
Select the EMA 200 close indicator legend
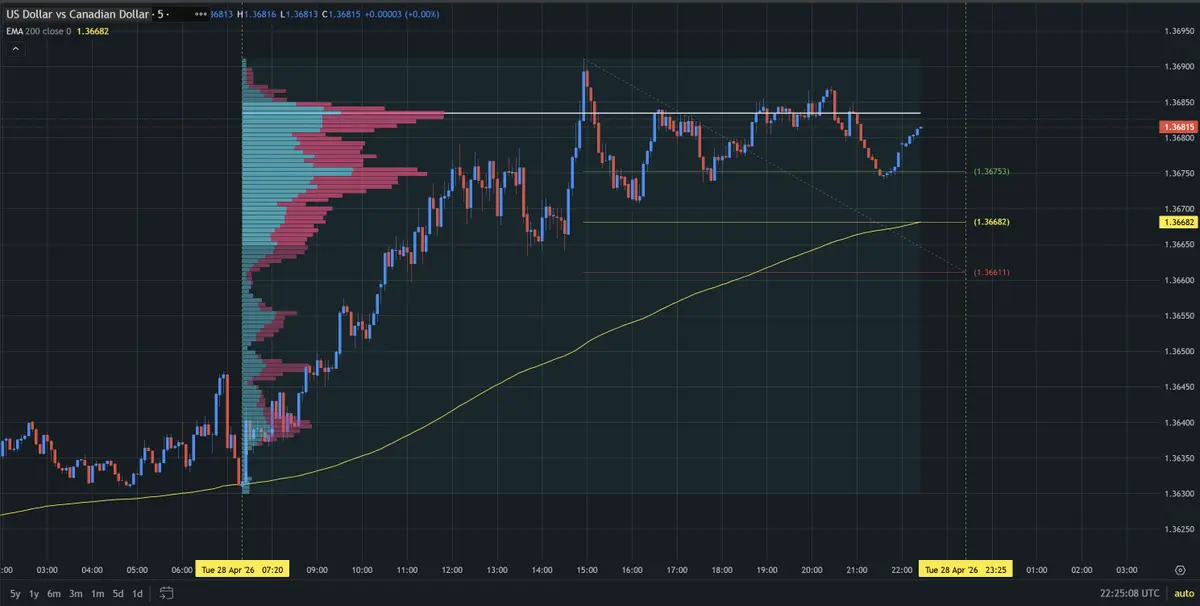point(38,32)
